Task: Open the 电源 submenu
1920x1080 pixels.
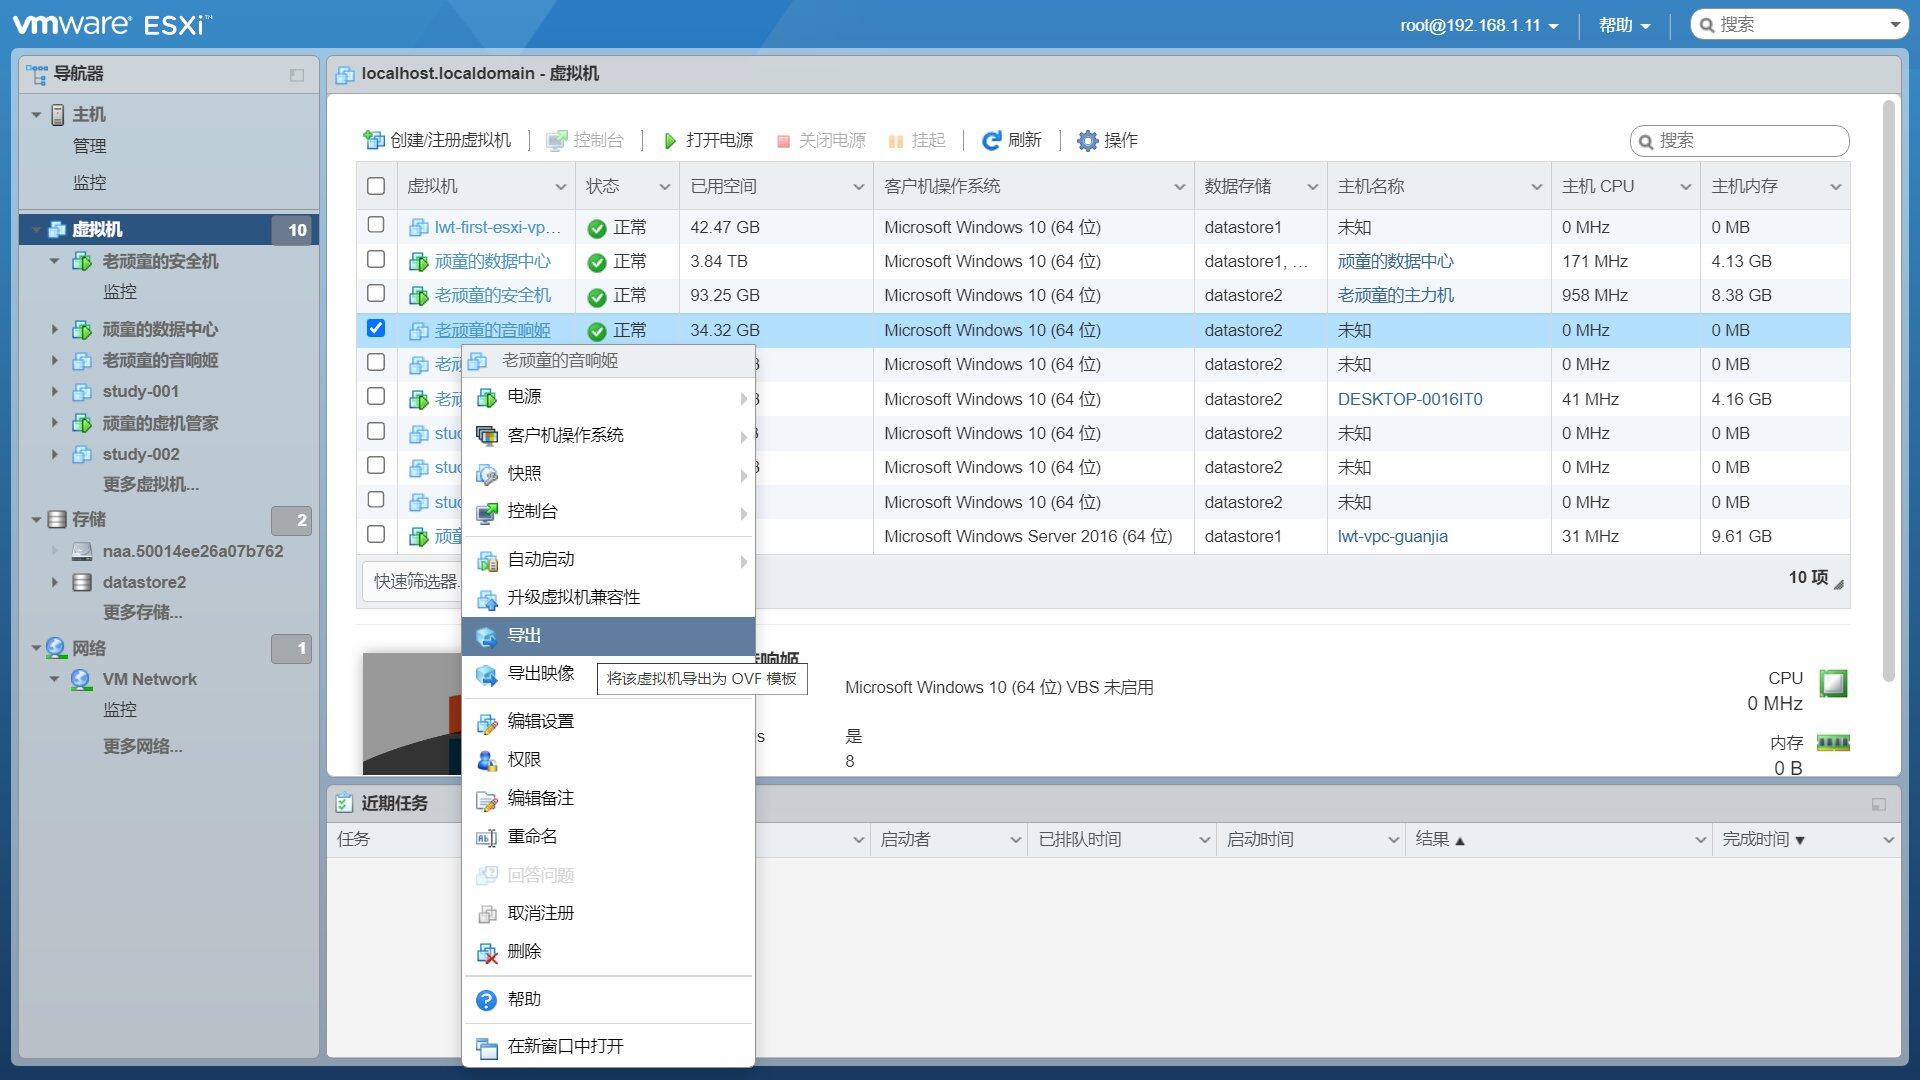Action: coord(608,398)
